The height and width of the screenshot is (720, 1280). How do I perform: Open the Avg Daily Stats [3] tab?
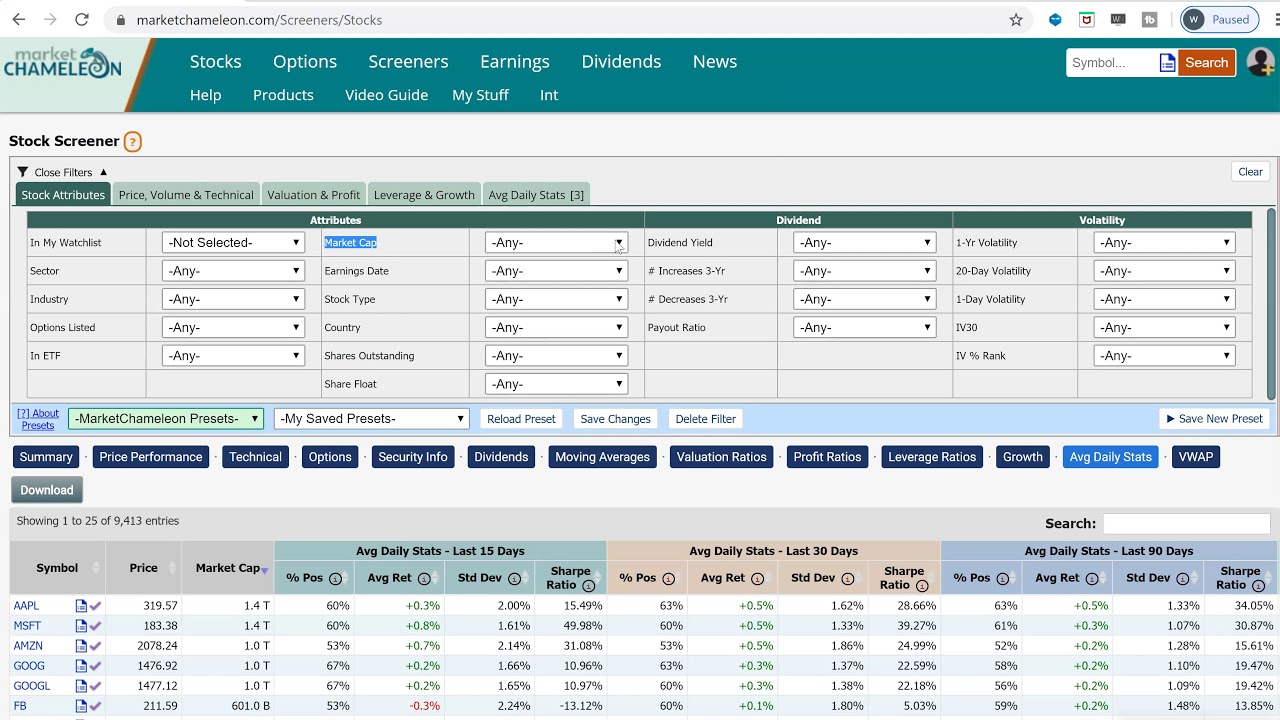(536, 195)
